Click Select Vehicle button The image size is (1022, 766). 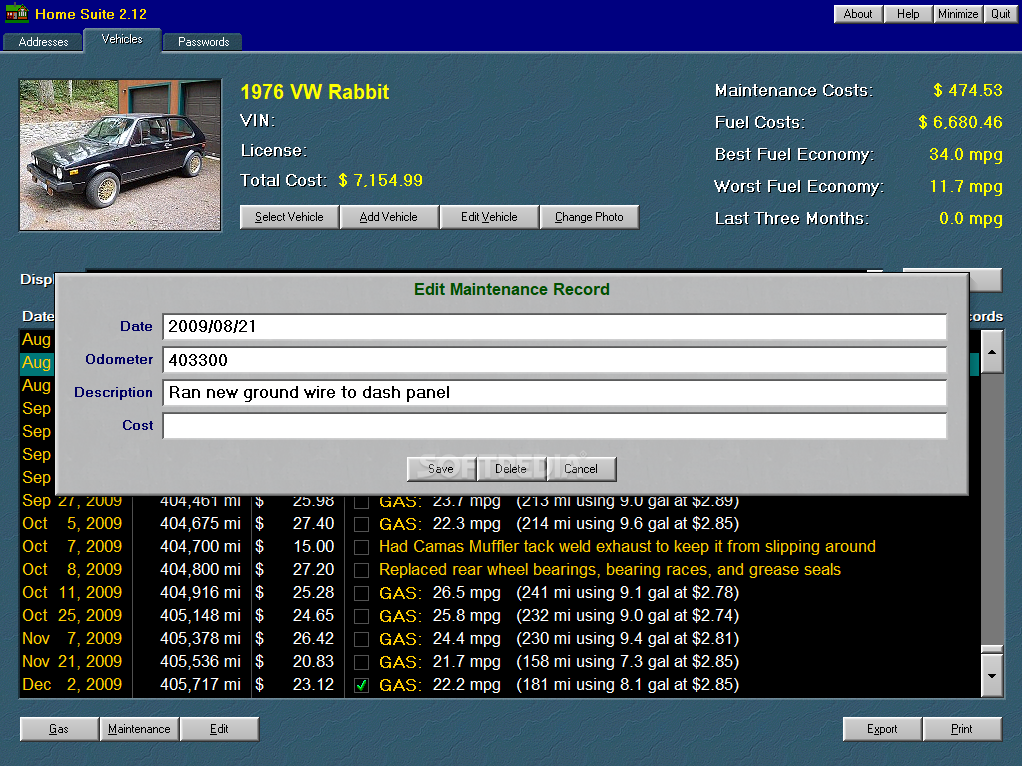[x=289, y=217]
